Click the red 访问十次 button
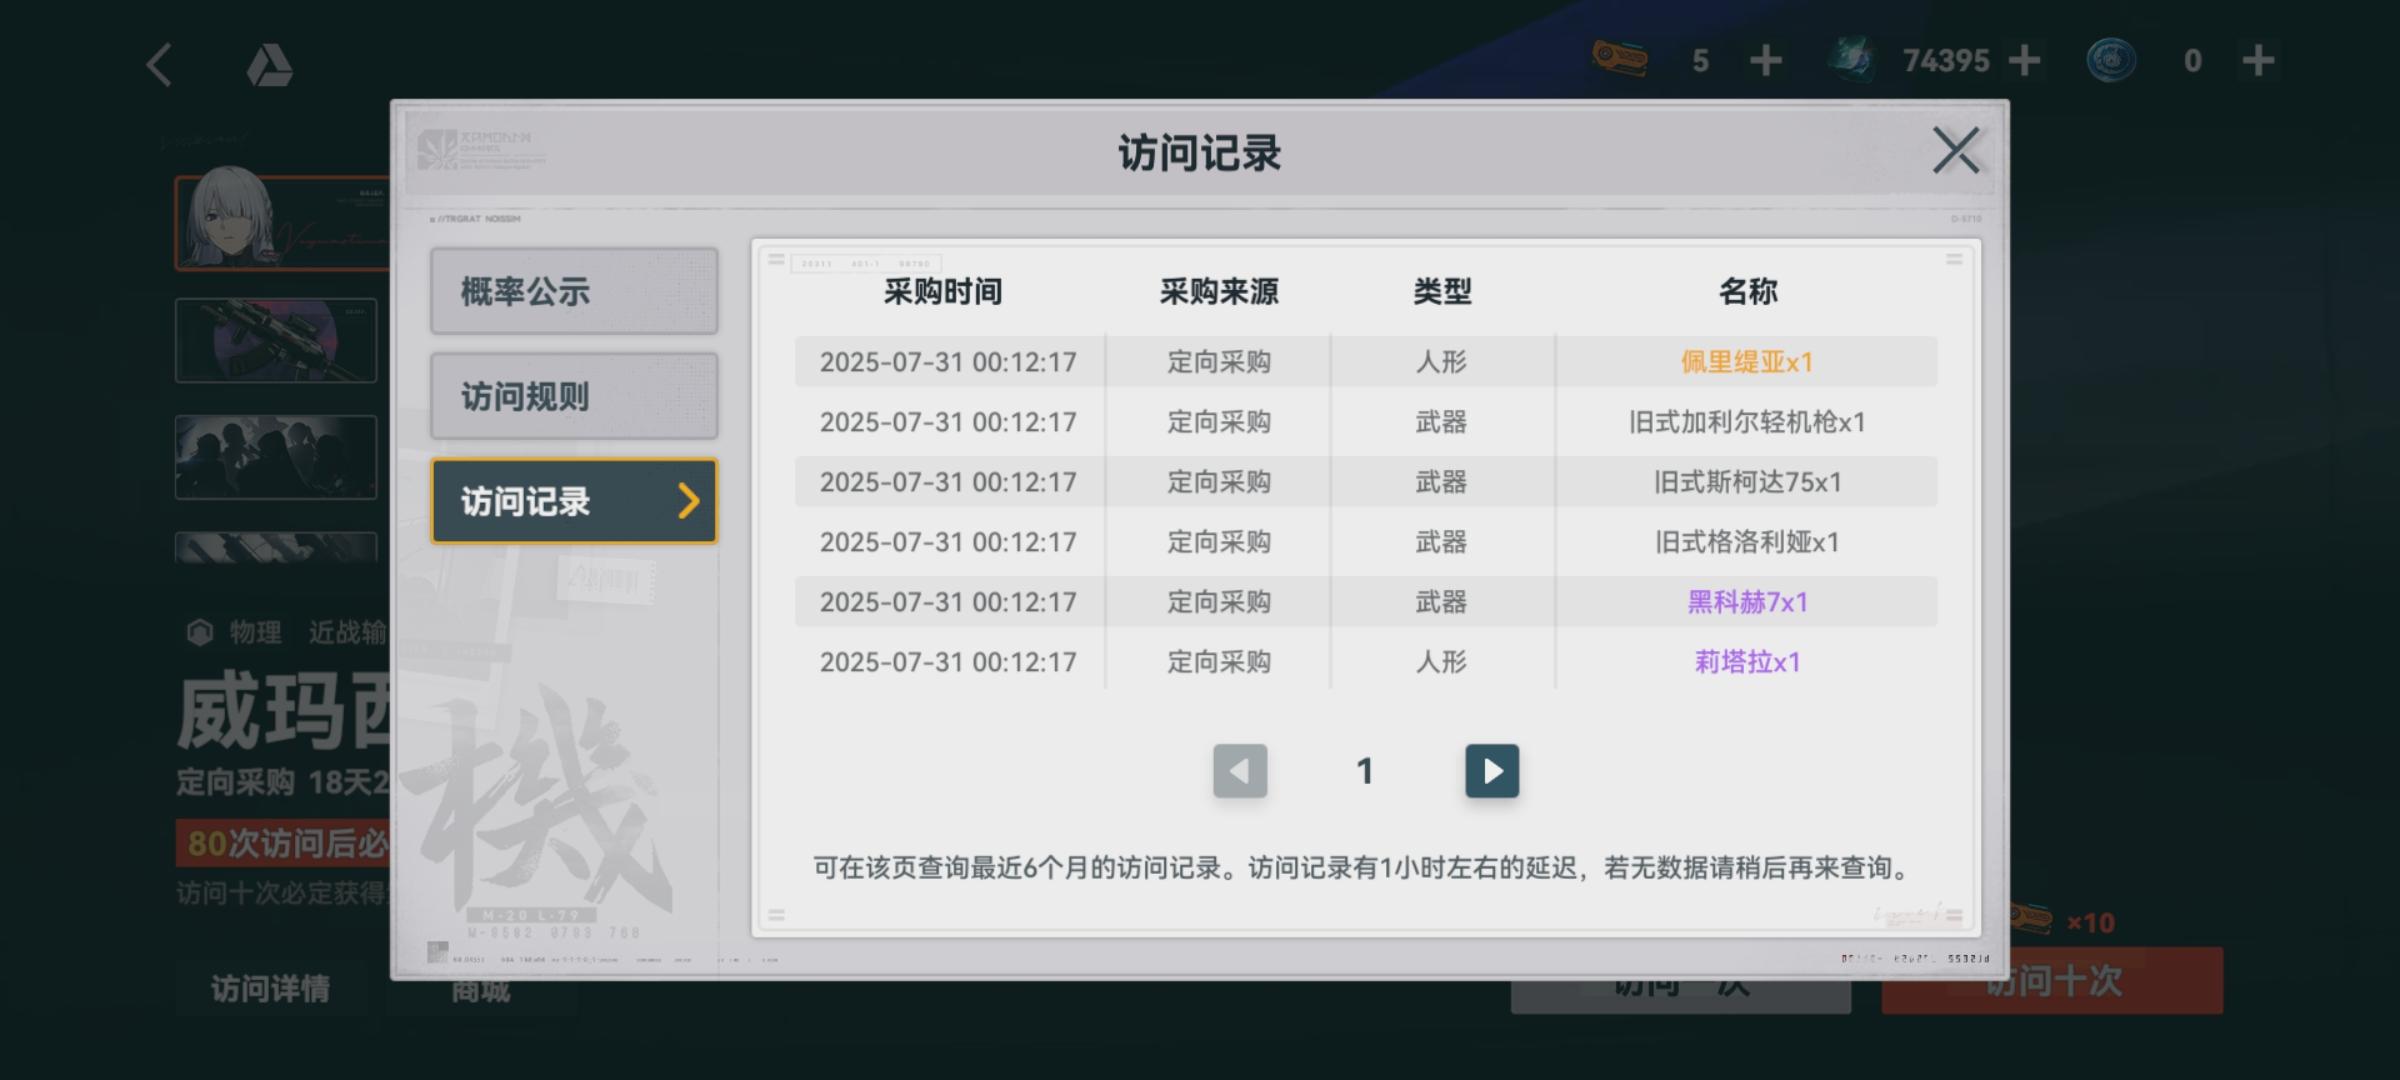The height and width of the screenshot is (1080, 2400). (x=2052, y=981)
